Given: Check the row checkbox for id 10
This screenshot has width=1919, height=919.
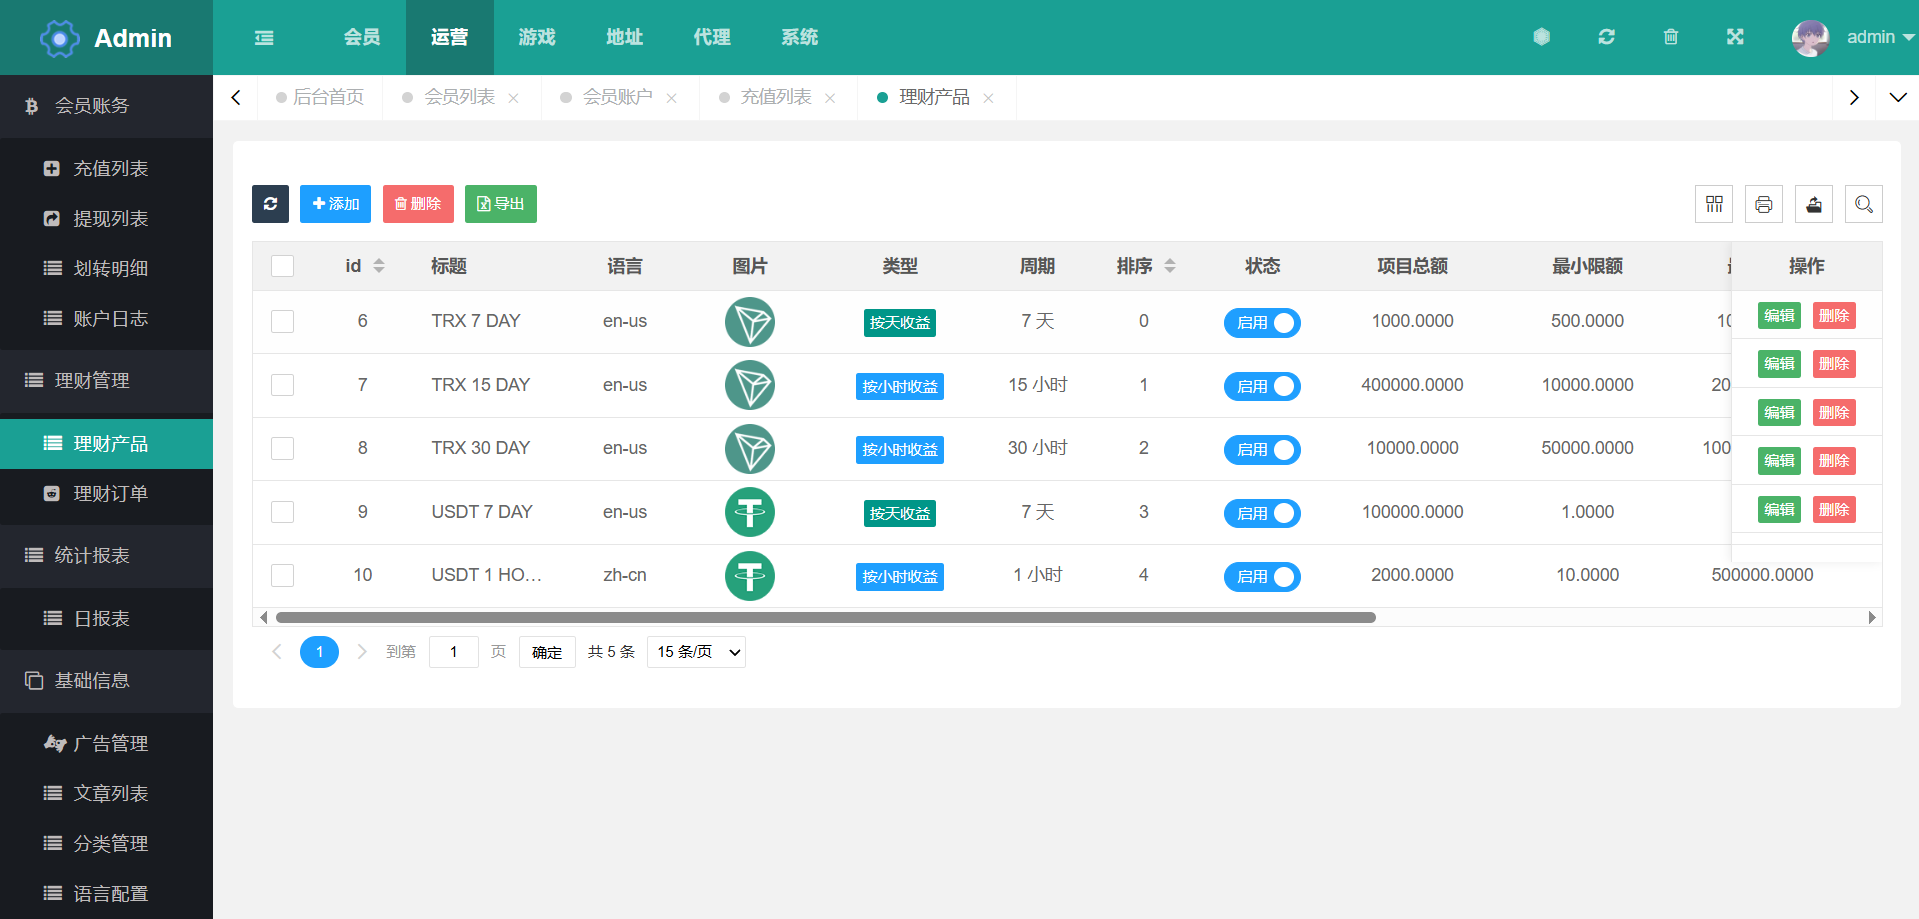Looking at the screenshot, I should [283, 575].
